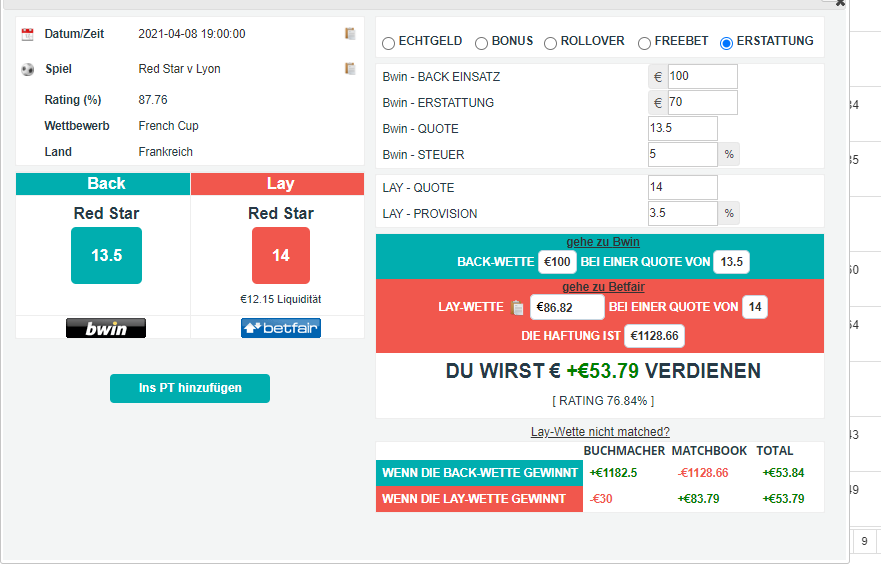The image size is (881, 582).
Task: Click the '€12.15 Liquidität' text
Action: (280, 299)
